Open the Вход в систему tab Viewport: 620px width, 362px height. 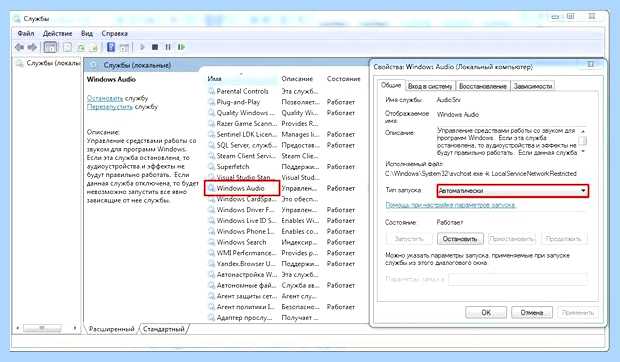[x=430, y=86]
